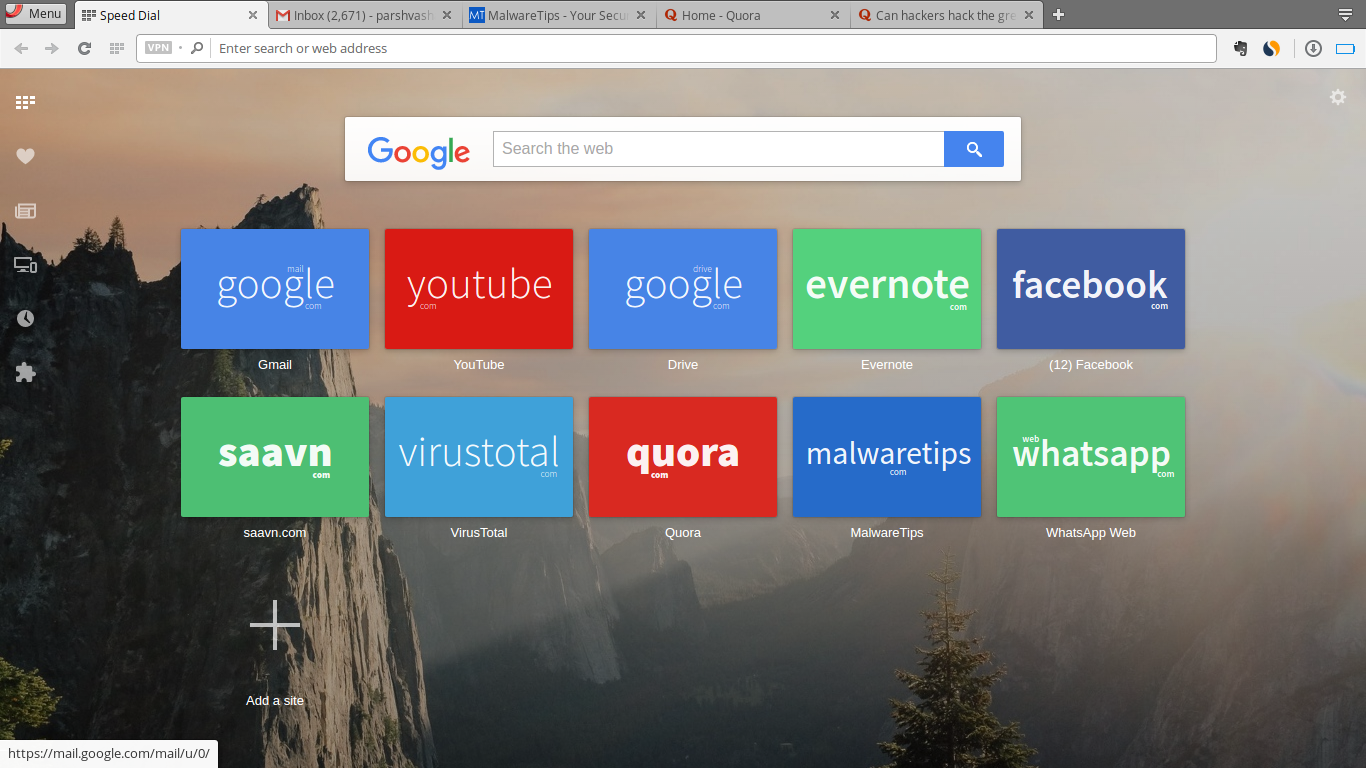This screenshot has height=768, width=1366.
Task: Open Extensions puzzle icon in sidebar
Action: click(x=26, y=373)
